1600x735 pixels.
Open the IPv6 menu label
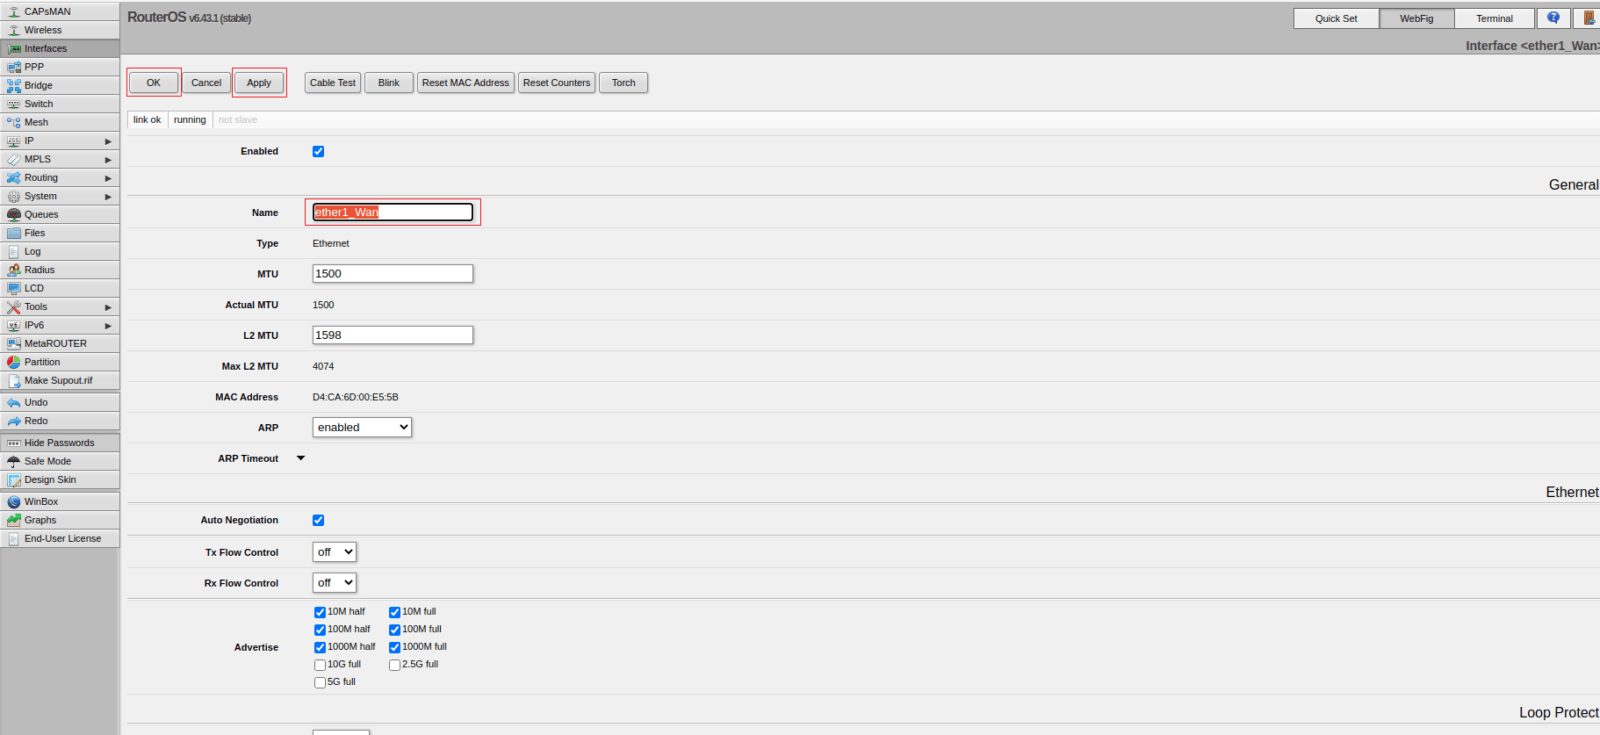(x=34, y=326)
